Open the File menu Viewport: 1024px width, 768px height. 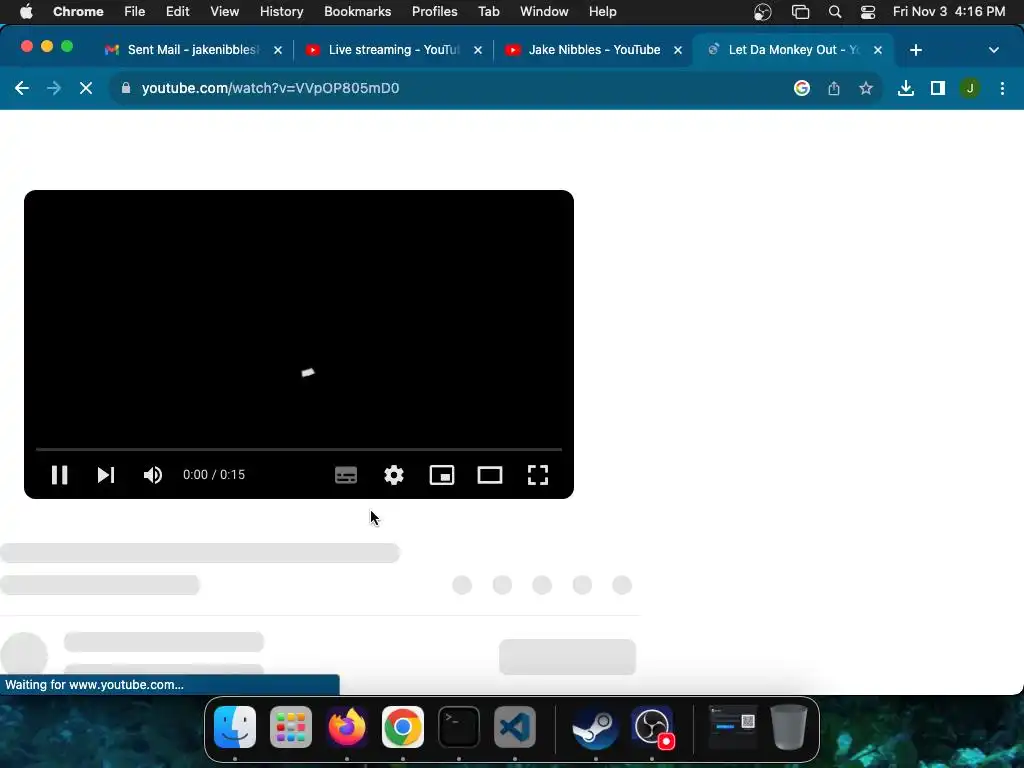pyautogui.click(x=135, y=11)
